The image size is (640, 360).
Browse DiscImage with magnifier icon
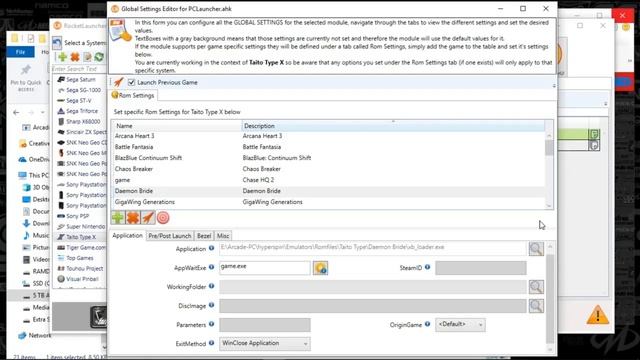point(536,306)
